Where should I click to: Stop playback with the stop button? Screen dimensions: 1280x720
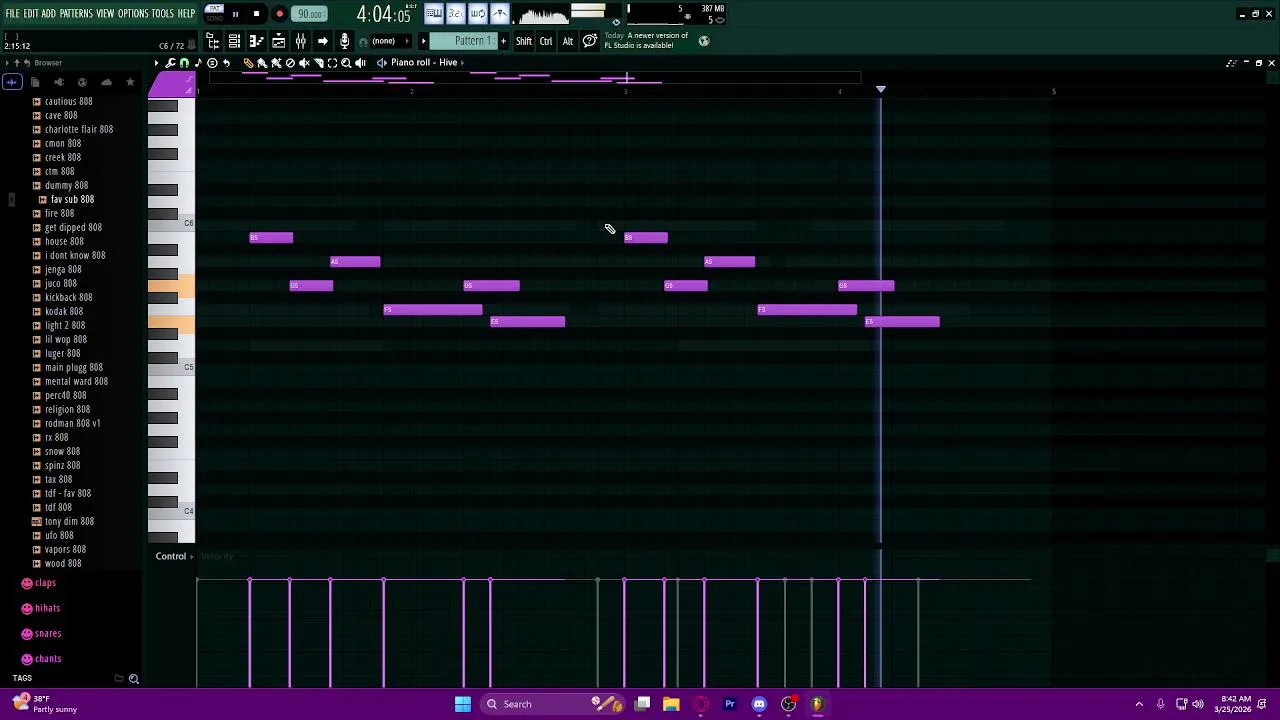click(256, 14)
